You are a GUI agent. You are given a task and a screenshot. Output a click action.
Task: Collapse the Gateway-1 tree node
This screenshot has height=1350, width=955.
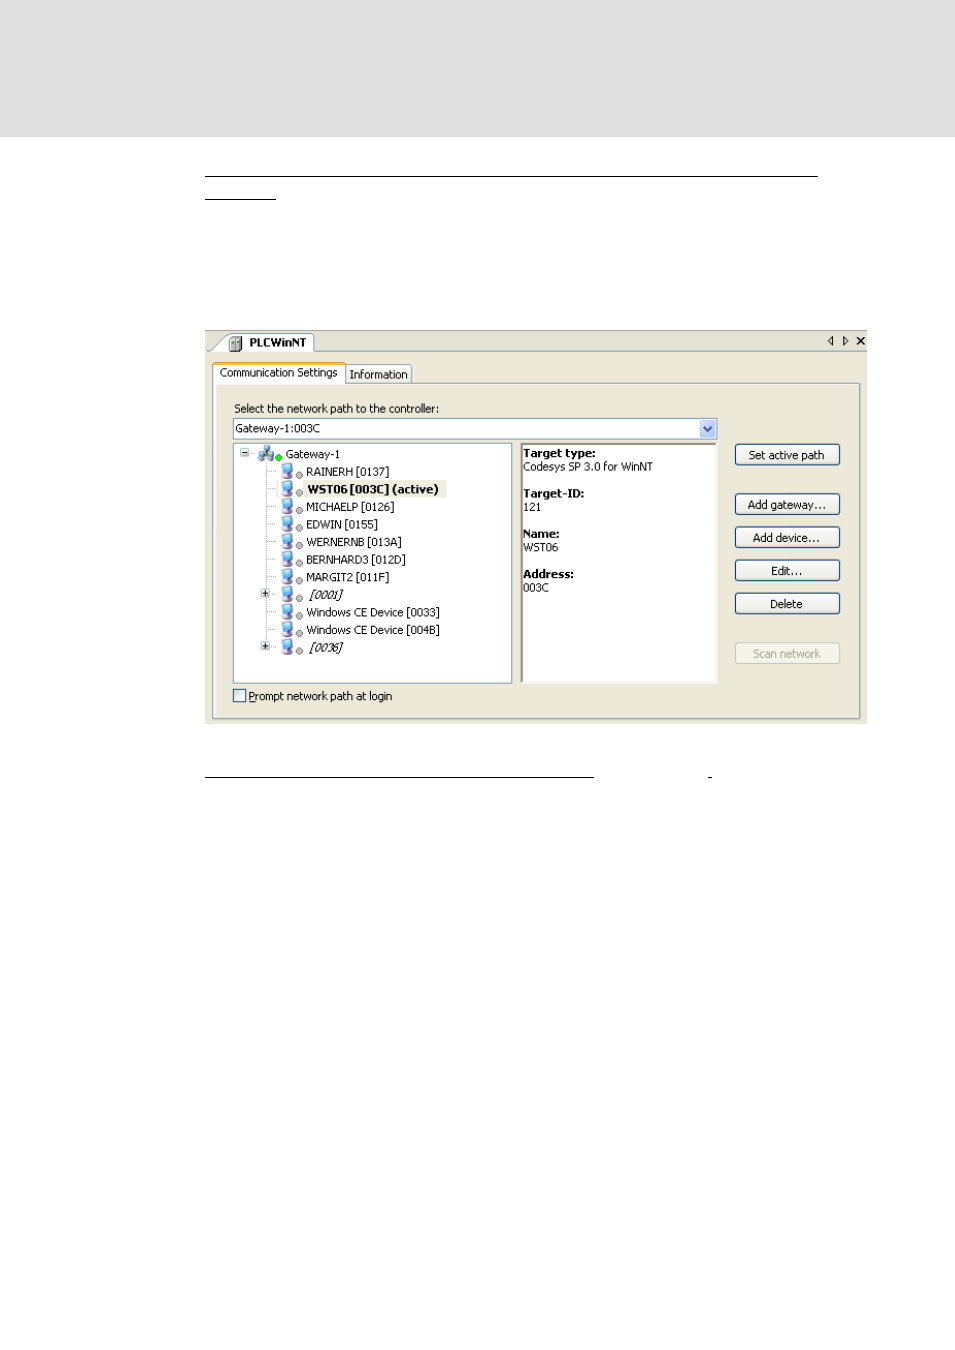[x=245, y=453]
